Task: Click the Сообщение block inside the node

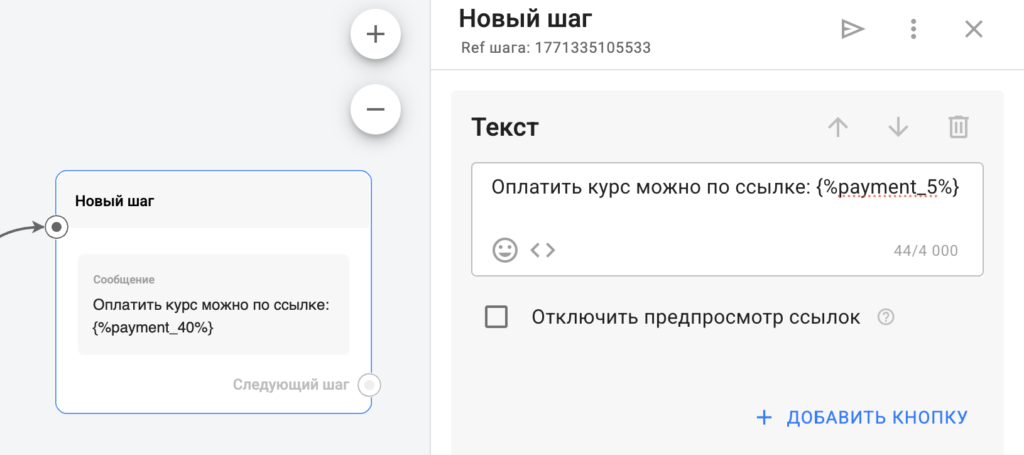Action: [x=213, y=304]
